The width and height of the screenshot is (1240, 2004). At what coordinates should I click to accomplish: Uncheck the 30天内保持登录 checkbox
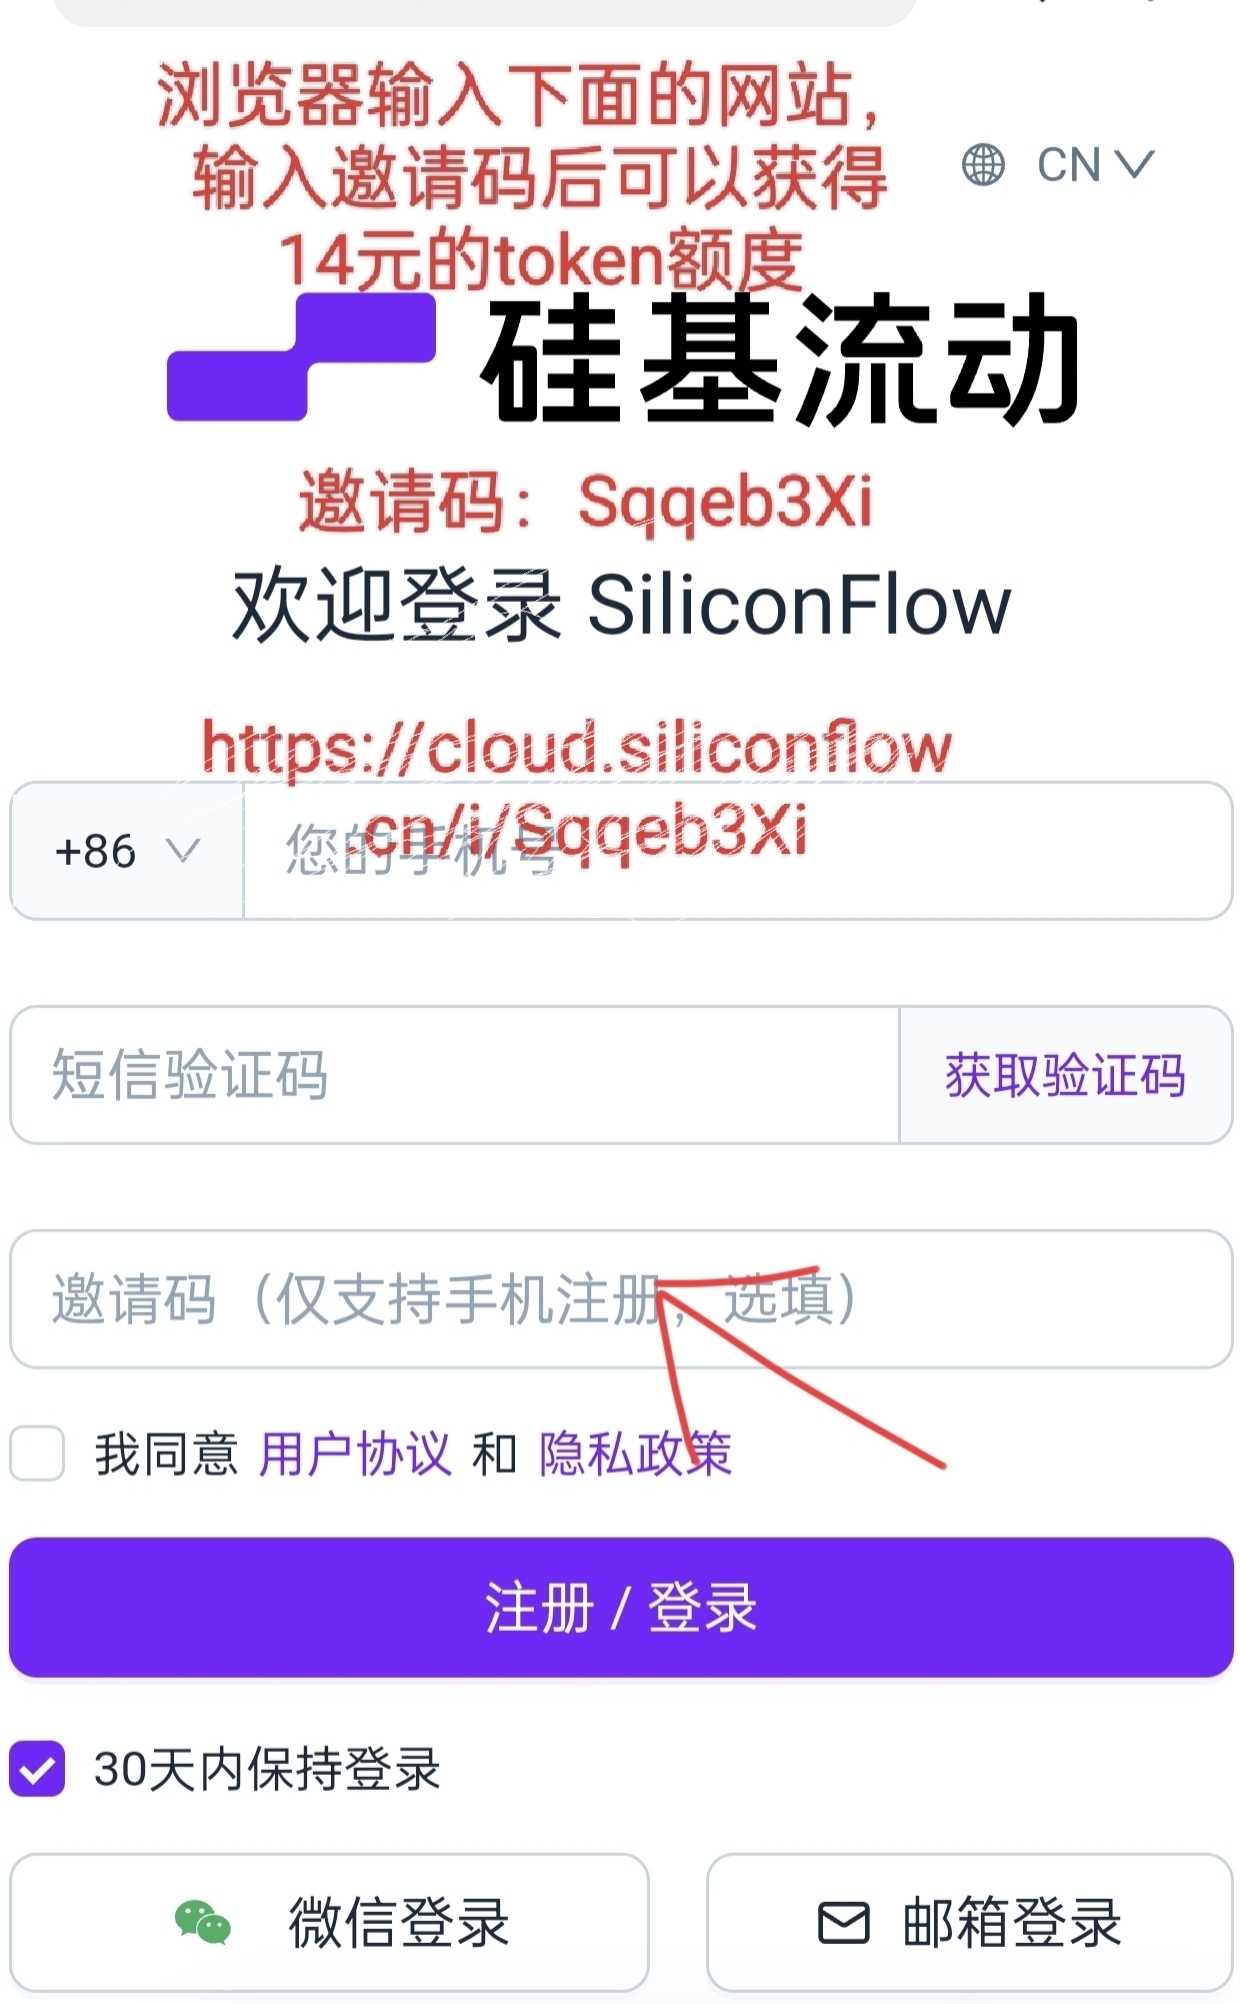click(x=38, y=1768)
